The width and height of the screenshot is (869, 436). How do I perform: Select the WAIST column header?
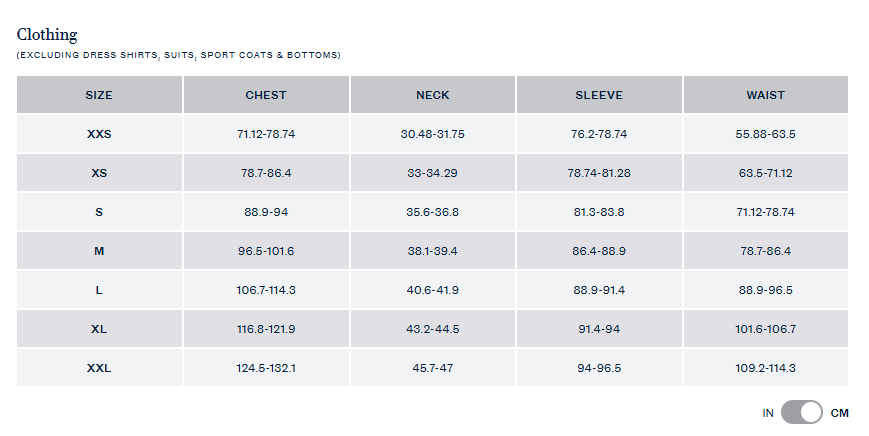(766, 95)
